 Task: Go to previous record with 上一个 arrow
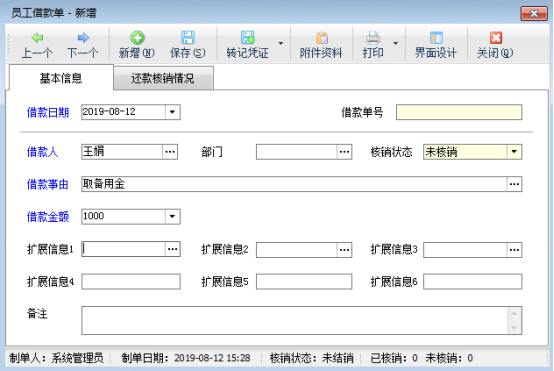[x=37, y=37]
